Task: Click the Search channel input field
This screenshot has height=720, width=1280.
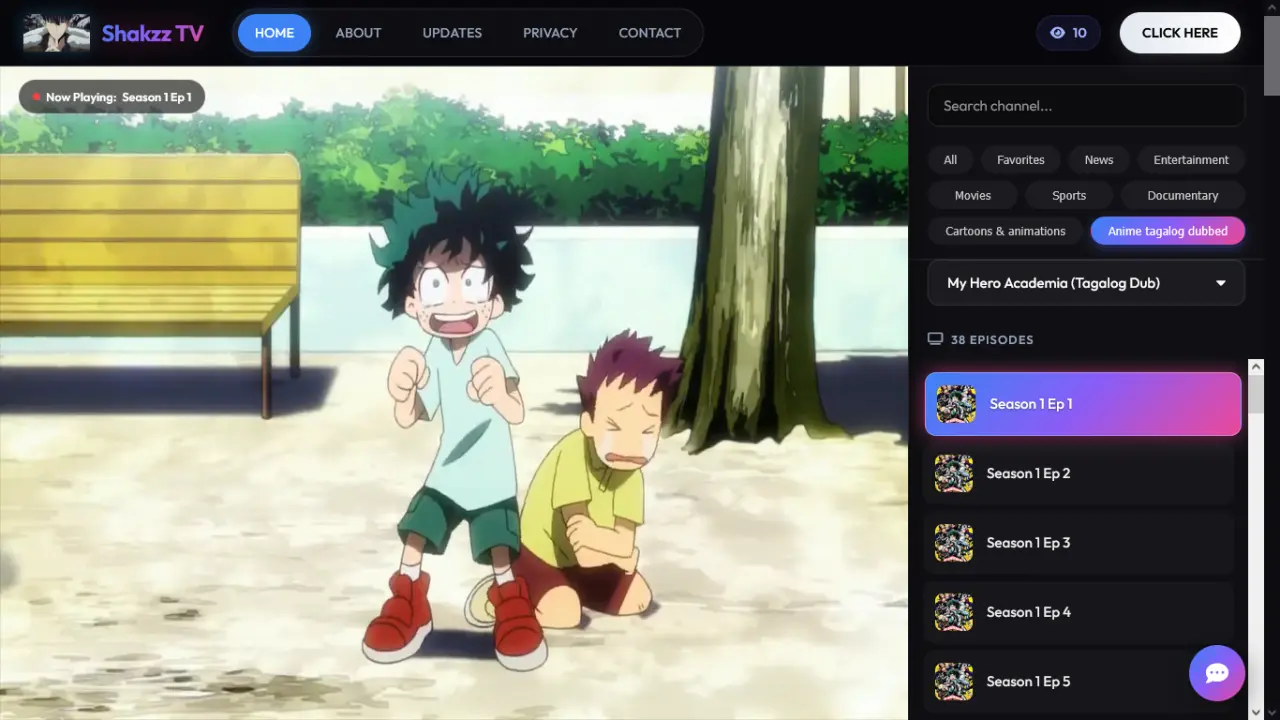Action: click(1086, 106)
